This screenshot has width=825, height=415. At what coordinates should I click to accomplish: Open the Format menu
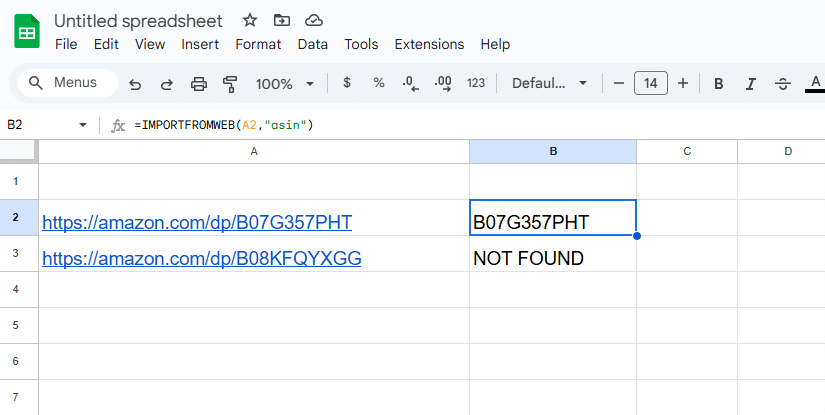click(258, 44)
